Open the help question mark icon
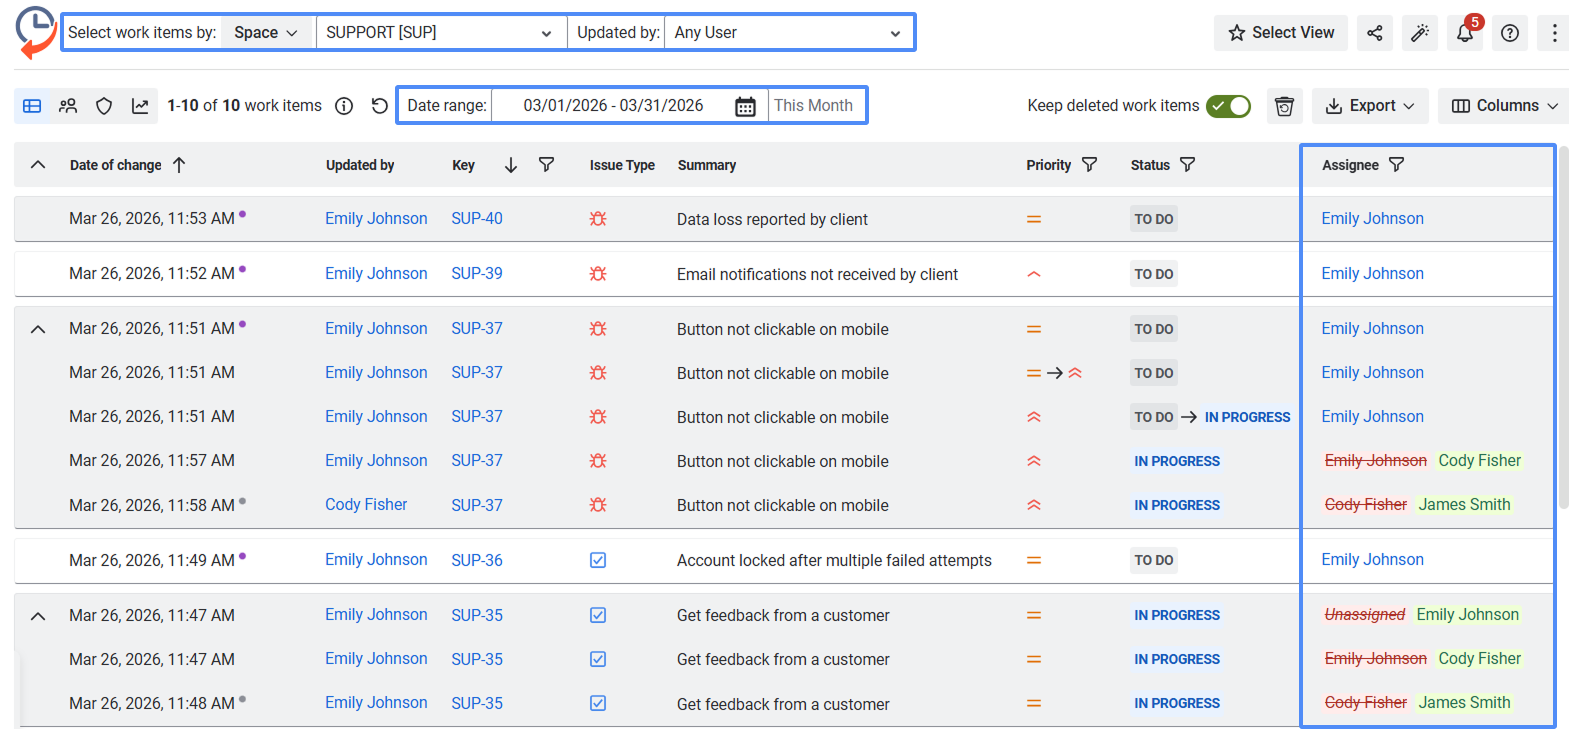This screenshot has height=729, width=1569. coord(1510,33)
